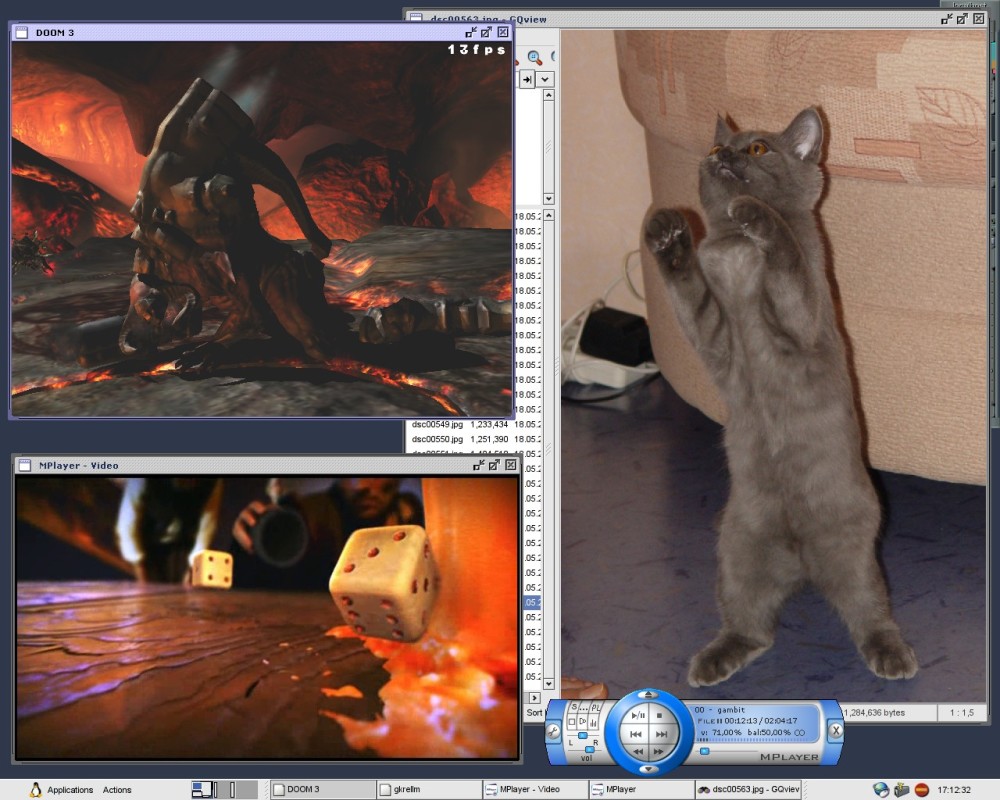Switch to gkrellm in the taskbar
This screenshot has width=1000, height=800.
429,789
